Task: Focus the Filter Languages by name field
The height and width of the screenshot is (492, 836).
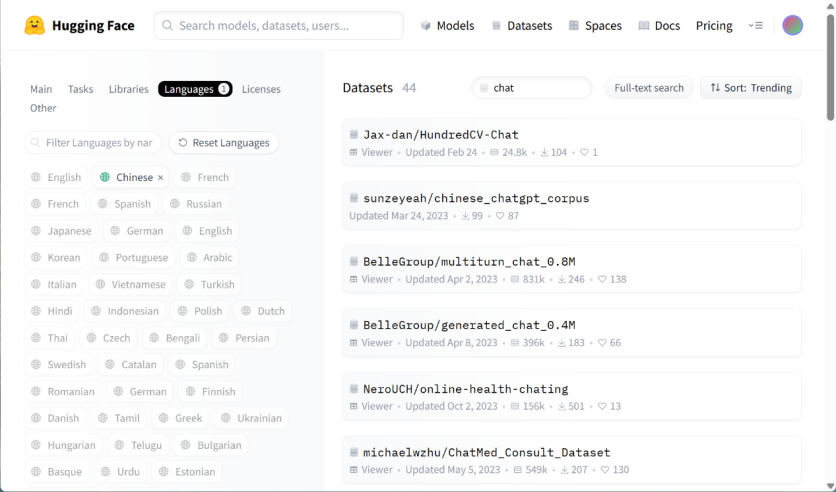Action: [x=93, y=143]
